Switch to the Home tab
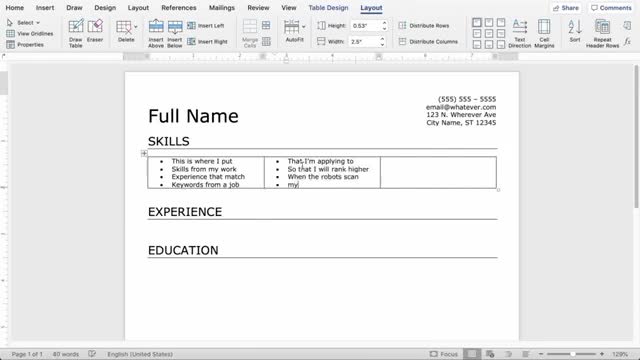640x360 pixels. (15, 8)
